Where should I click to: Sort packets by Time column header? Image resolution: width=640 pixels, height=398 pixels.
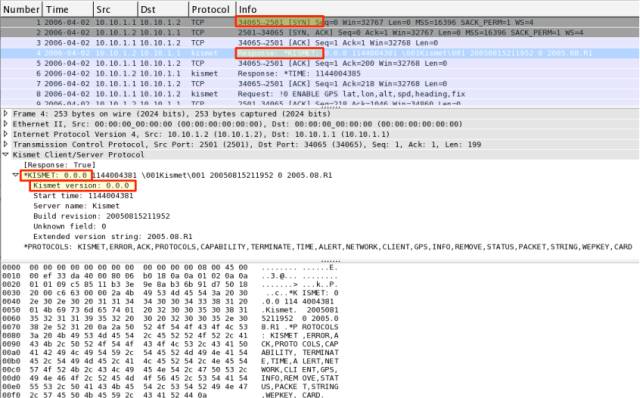(x=67, y=9)
